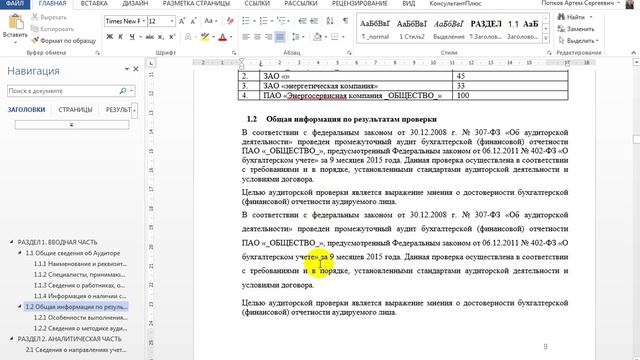The height and width of the screenshot is (360, 640).
Task: Click Replace (Заменить) in the editing group
Action: [x=576, y=29]
